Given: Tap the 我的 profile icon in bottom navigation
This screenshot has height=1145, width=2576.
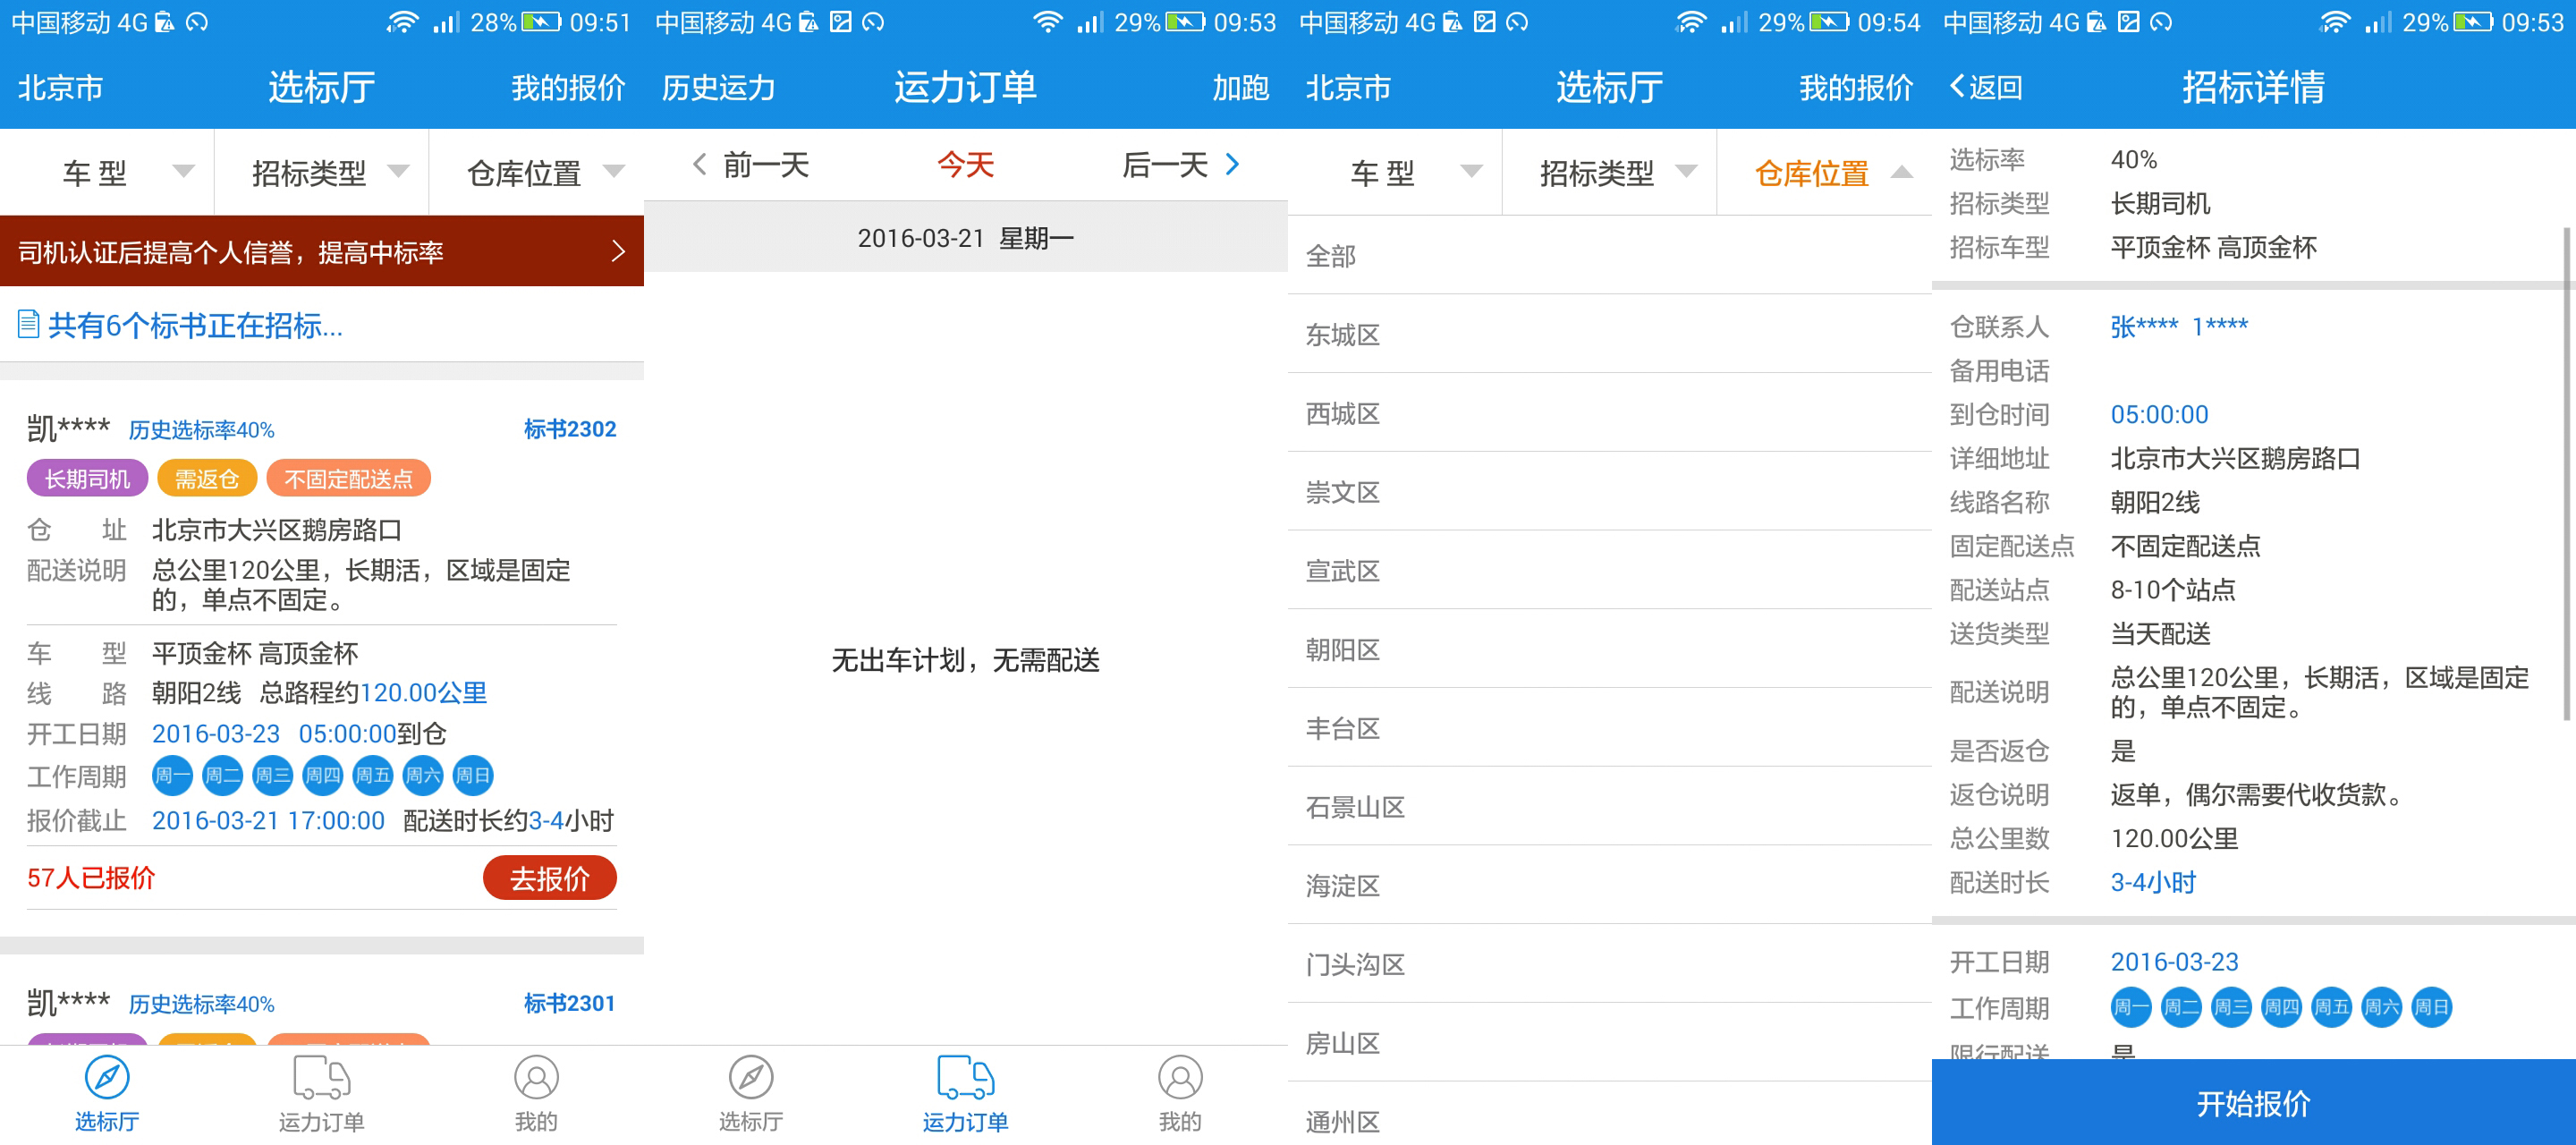Looking at the screenshot, I should 536,1078.
